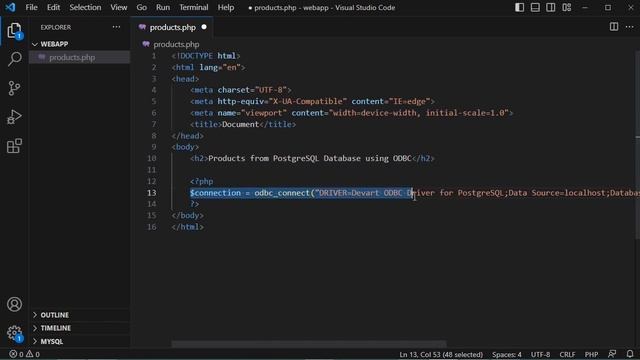Viewport: 640px width, 360px height.
Task: Open the notifications bell
Action: 630,354
